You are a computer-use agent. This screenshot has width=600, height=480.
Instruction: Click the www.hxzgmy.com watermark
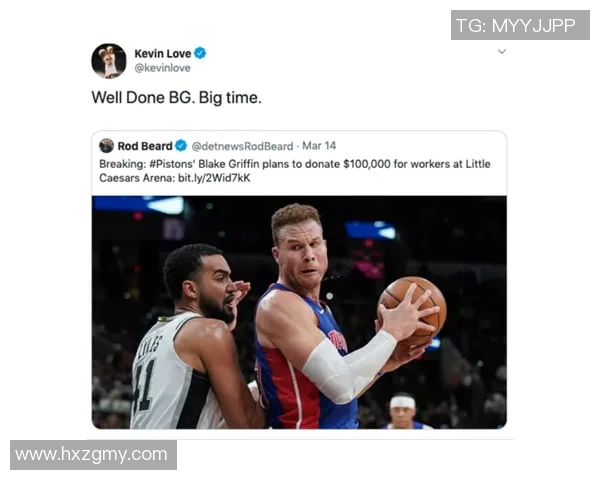click(x=93, y=455)
